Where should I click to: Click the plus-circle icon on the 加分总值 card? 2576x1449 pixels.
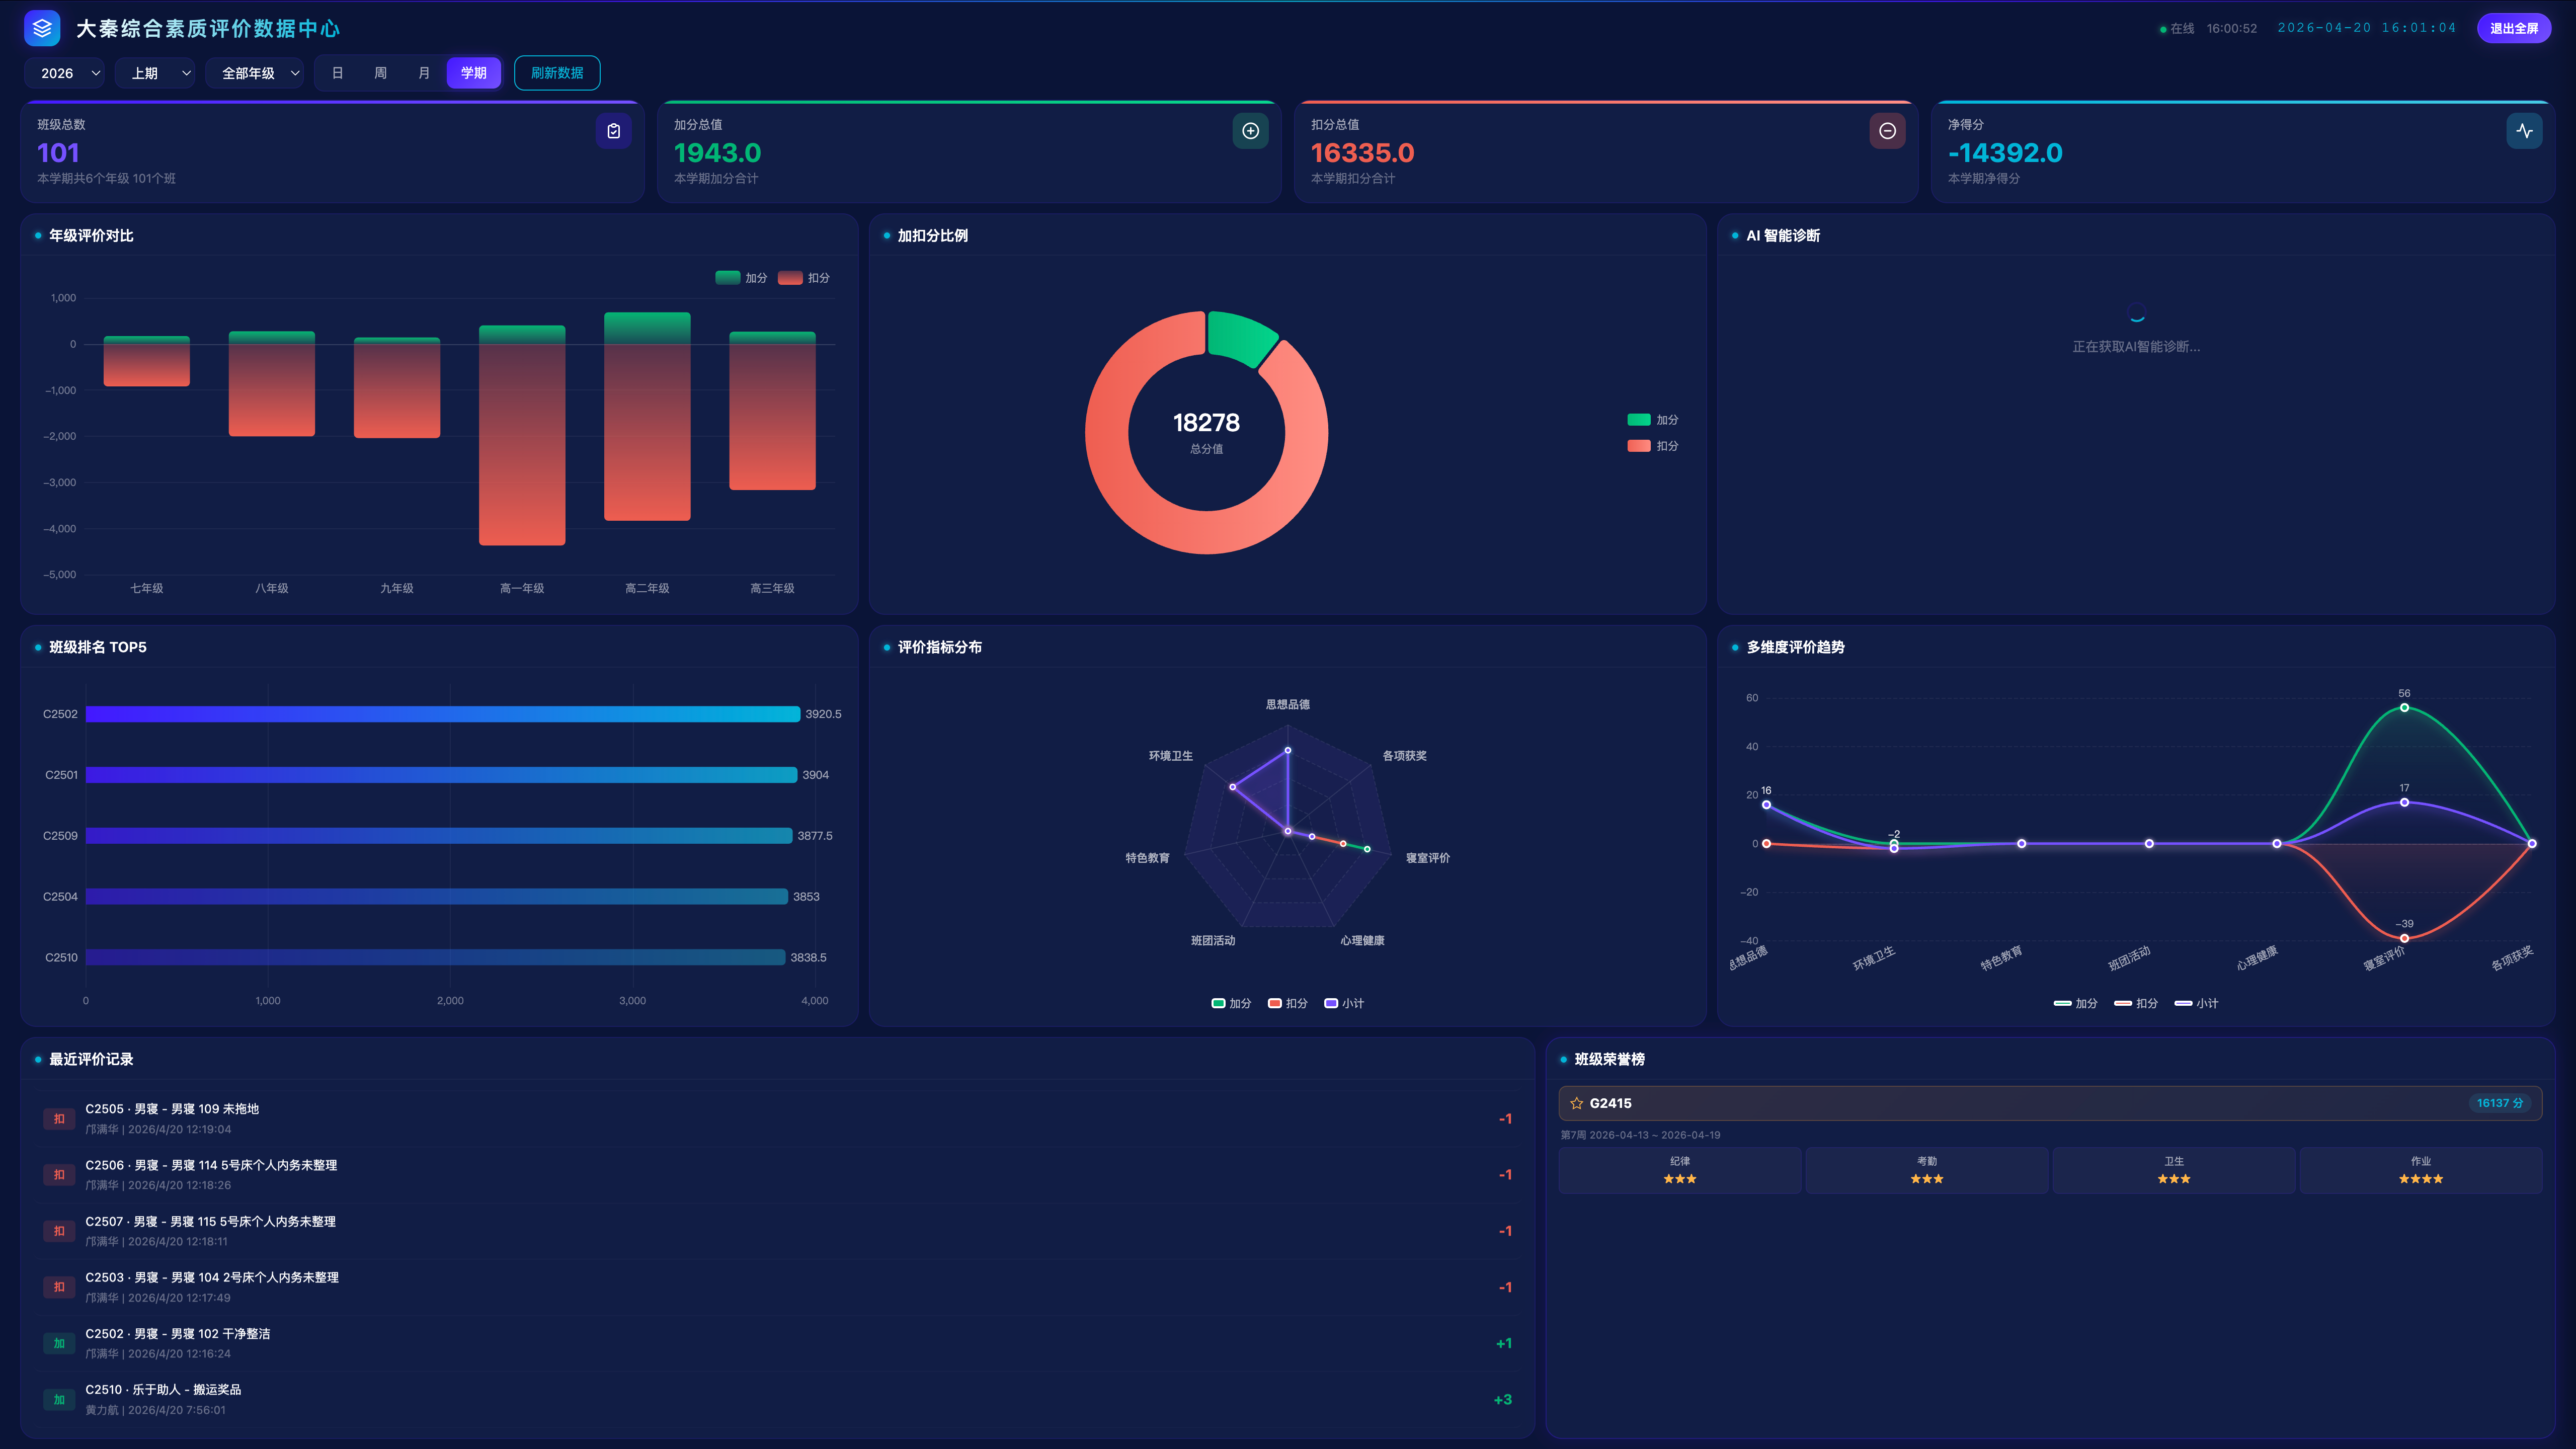coord(1250,131)
